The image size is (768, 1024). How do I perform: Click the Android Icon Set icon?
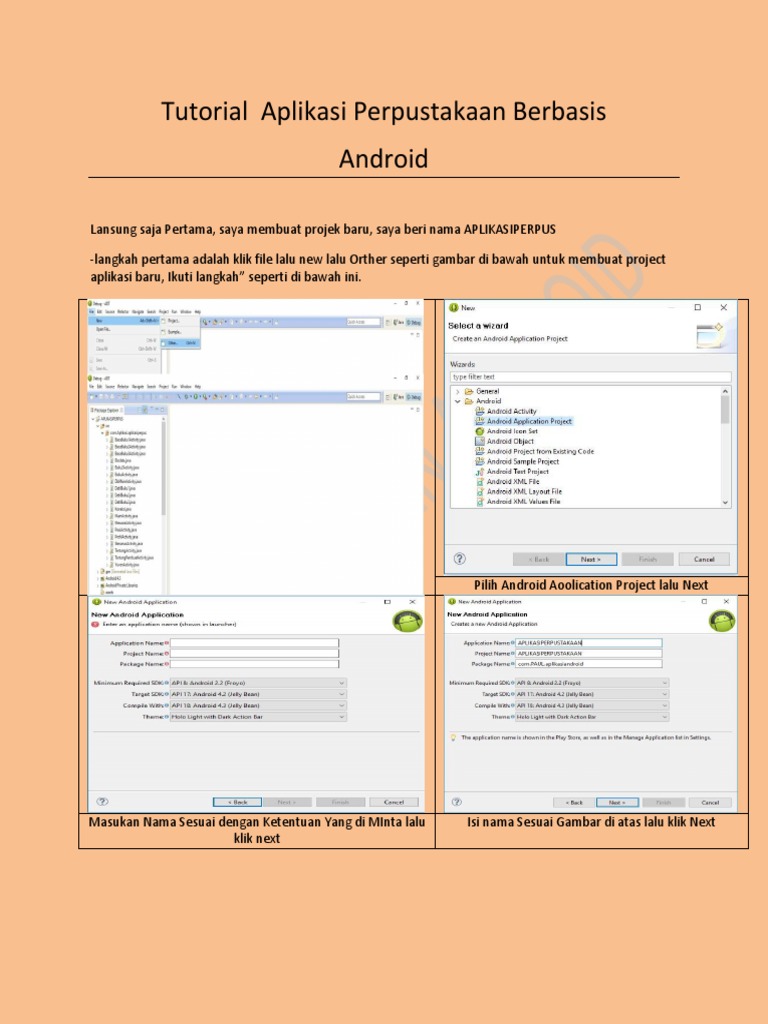[x=479, y=432]
